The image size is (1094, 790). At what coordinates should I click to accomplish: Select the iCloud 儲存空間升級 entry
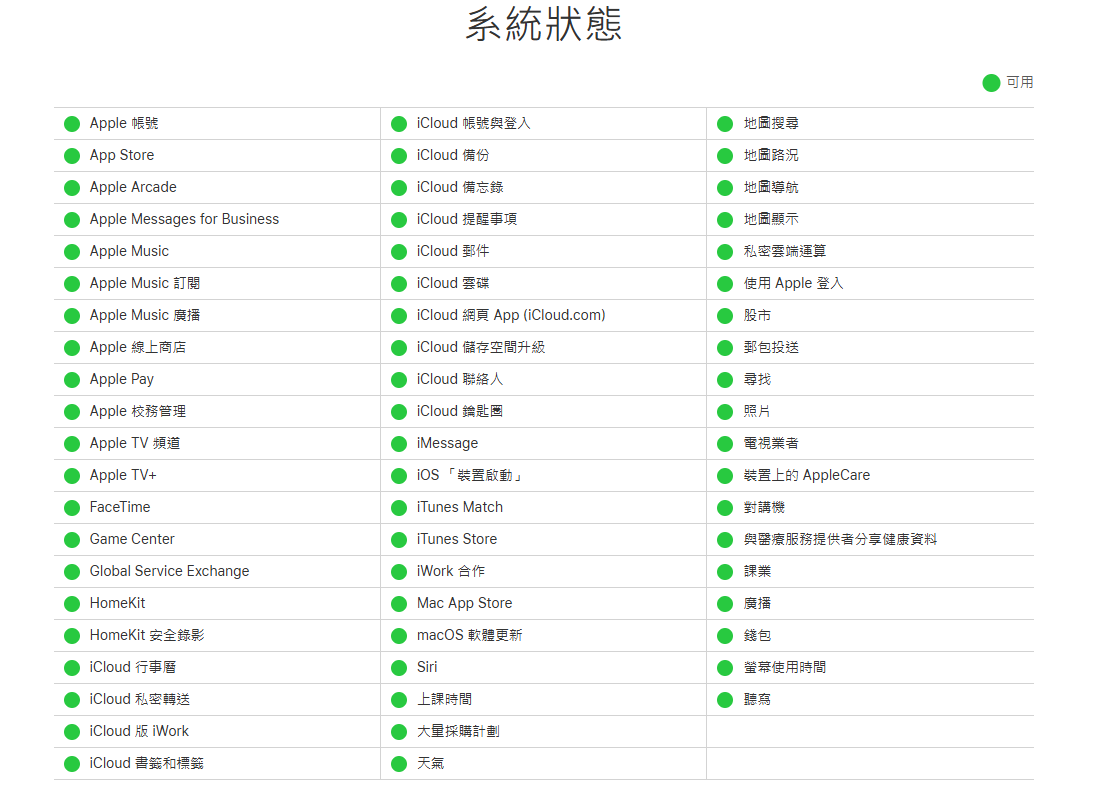481,348
